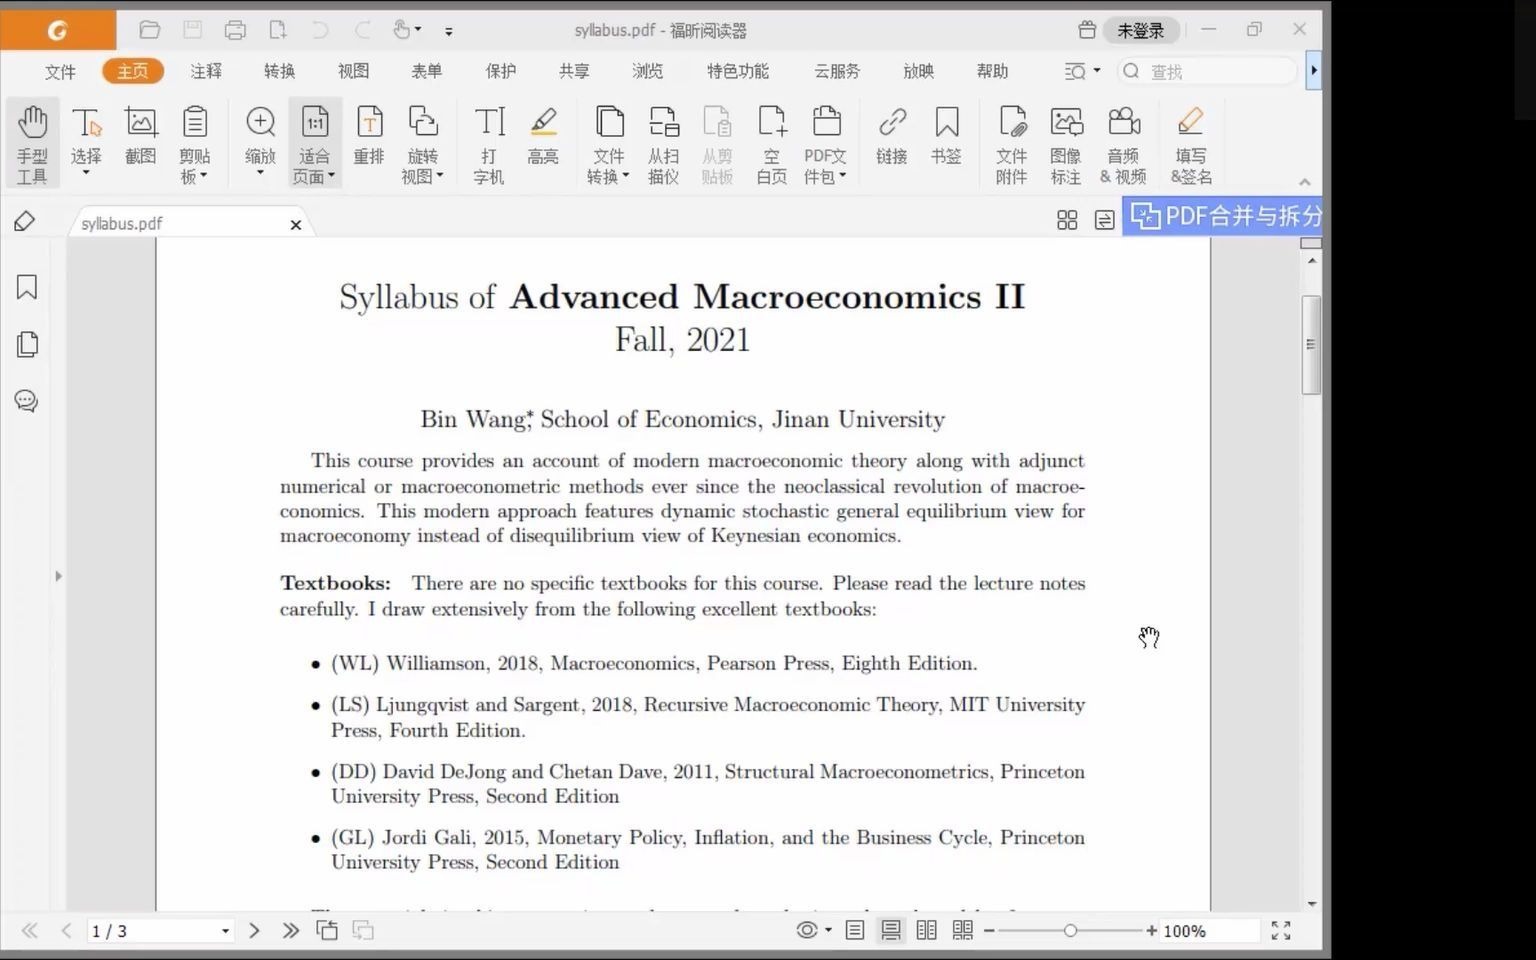Click the thumbnail grid view icon
This screenshot has height=960, width=1536.
click(x=1067, y=220)
